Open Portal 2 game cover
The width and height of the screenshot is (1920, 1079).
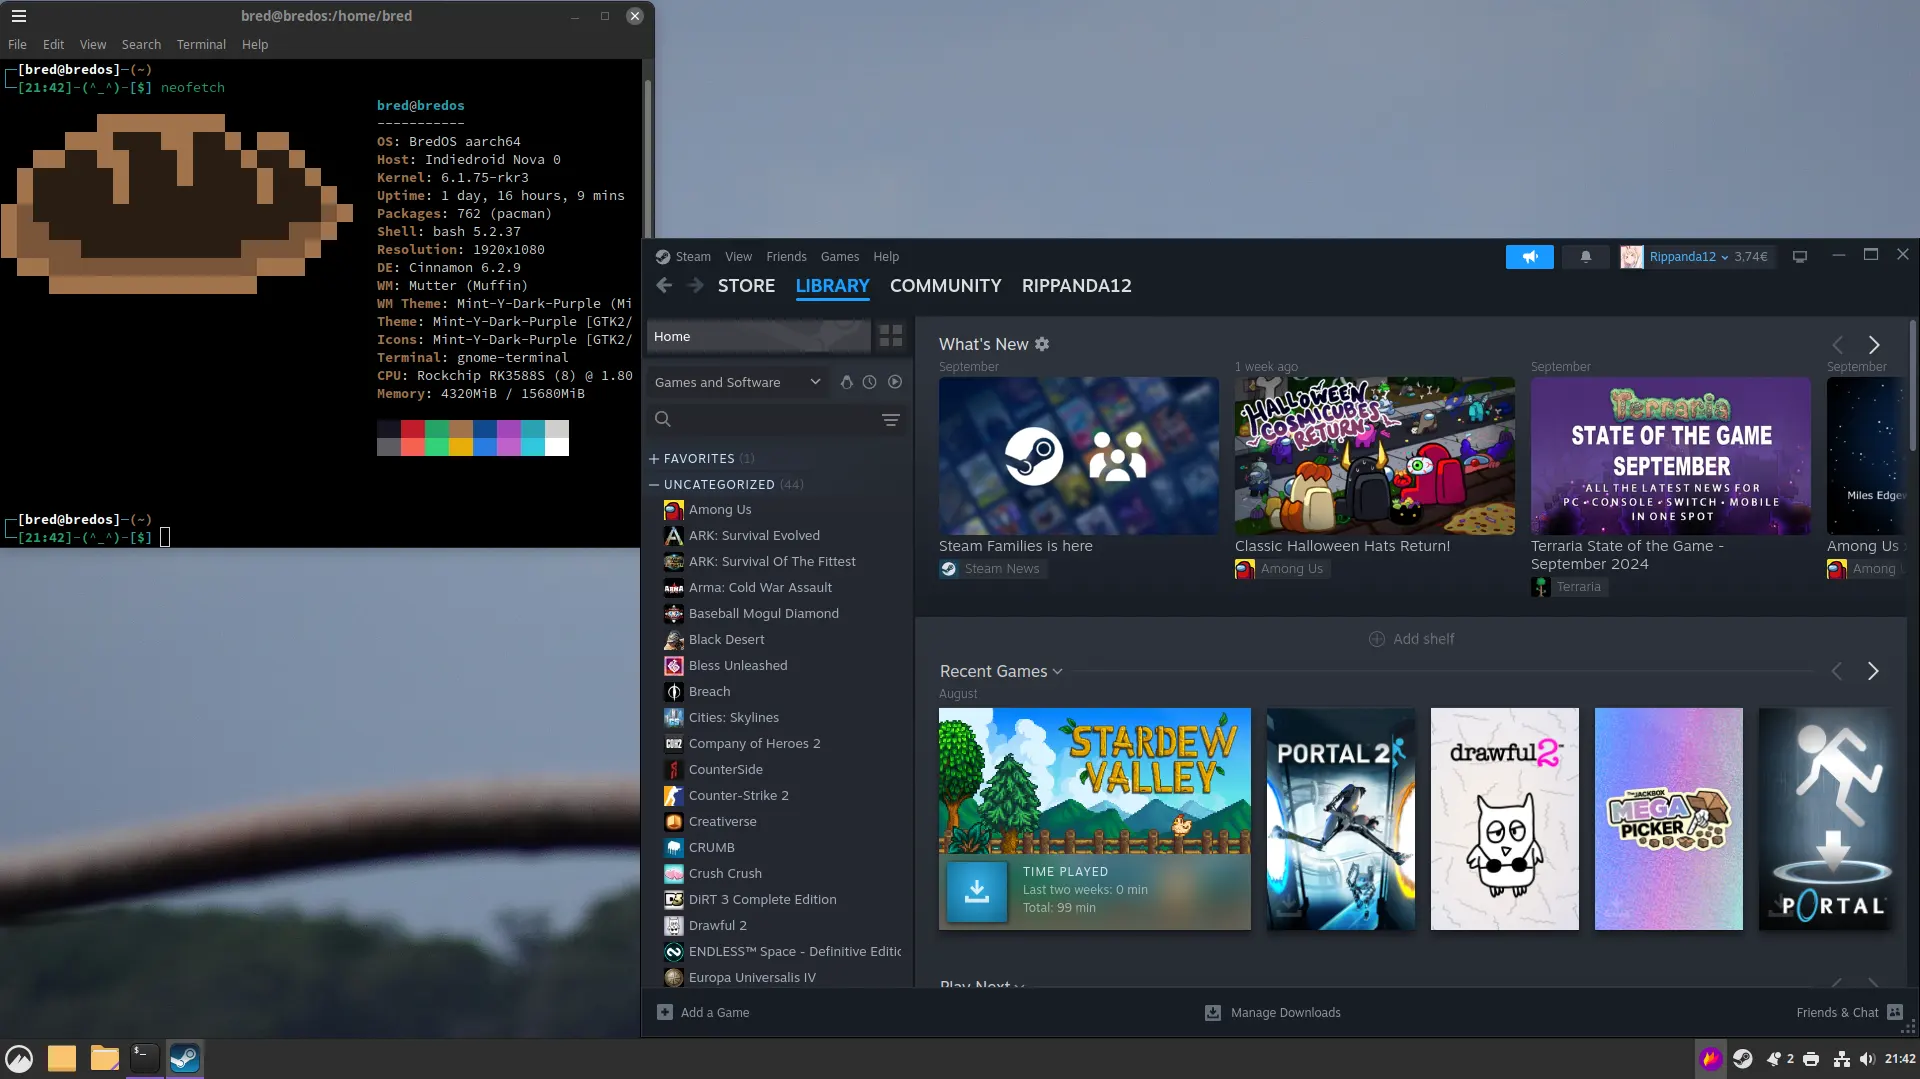[x=1340, y=819]
